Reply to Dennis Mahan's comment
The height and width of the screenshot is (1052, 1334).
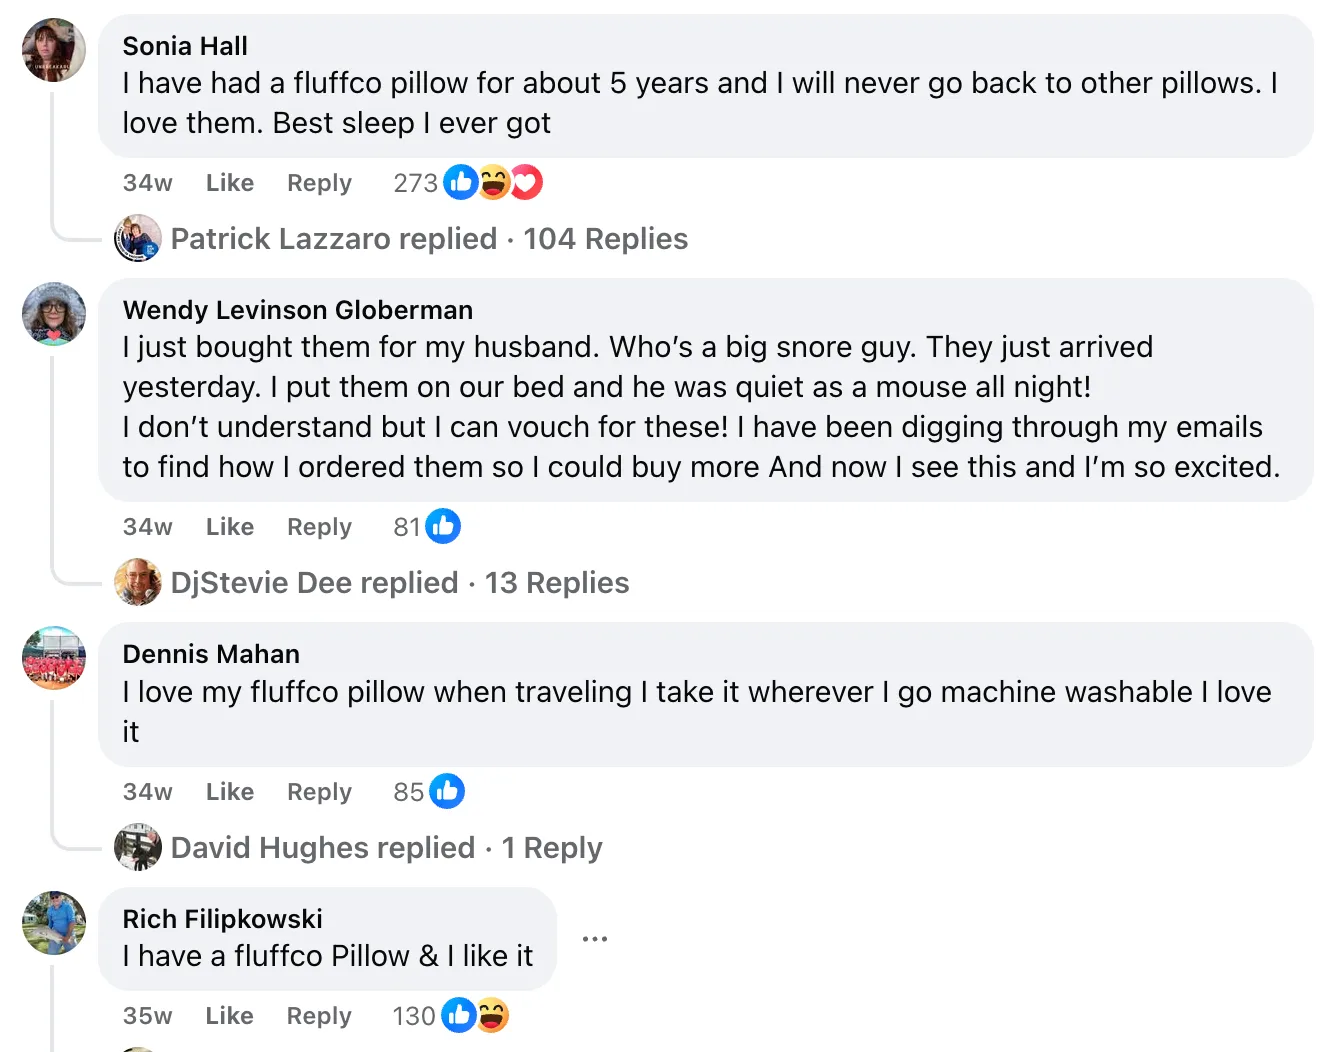[x=319, y=792]
